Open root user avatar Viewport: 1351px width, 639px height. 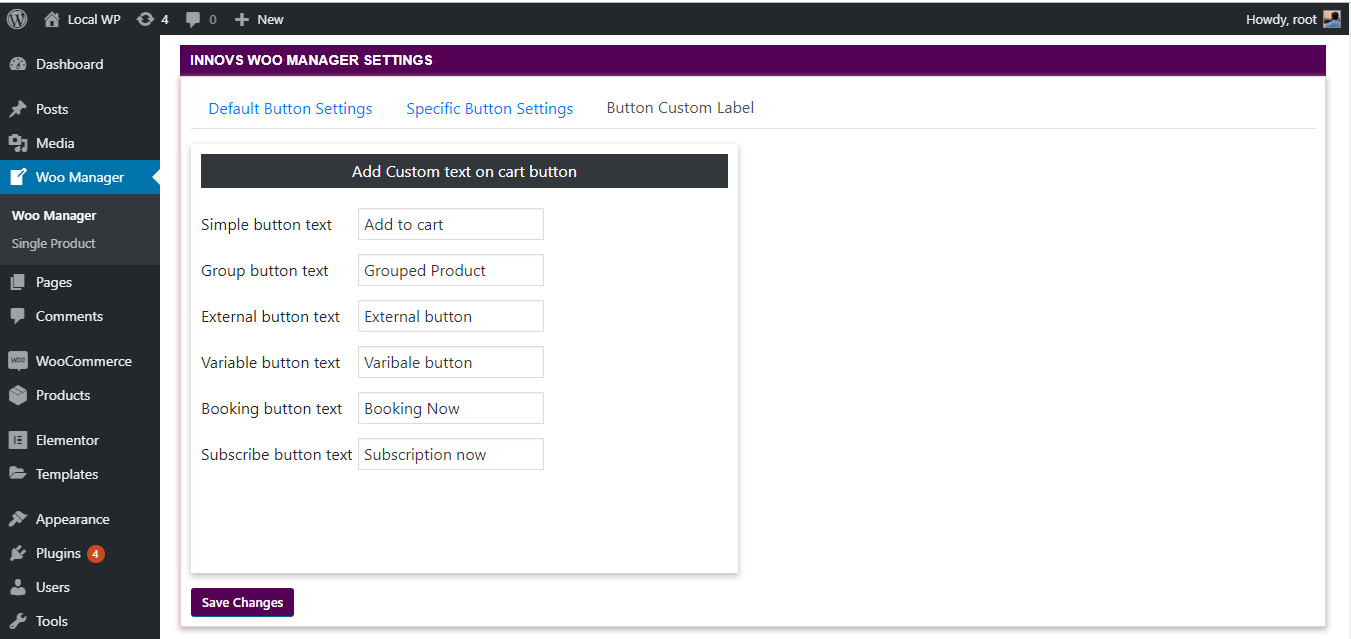tap(1332, 19)
